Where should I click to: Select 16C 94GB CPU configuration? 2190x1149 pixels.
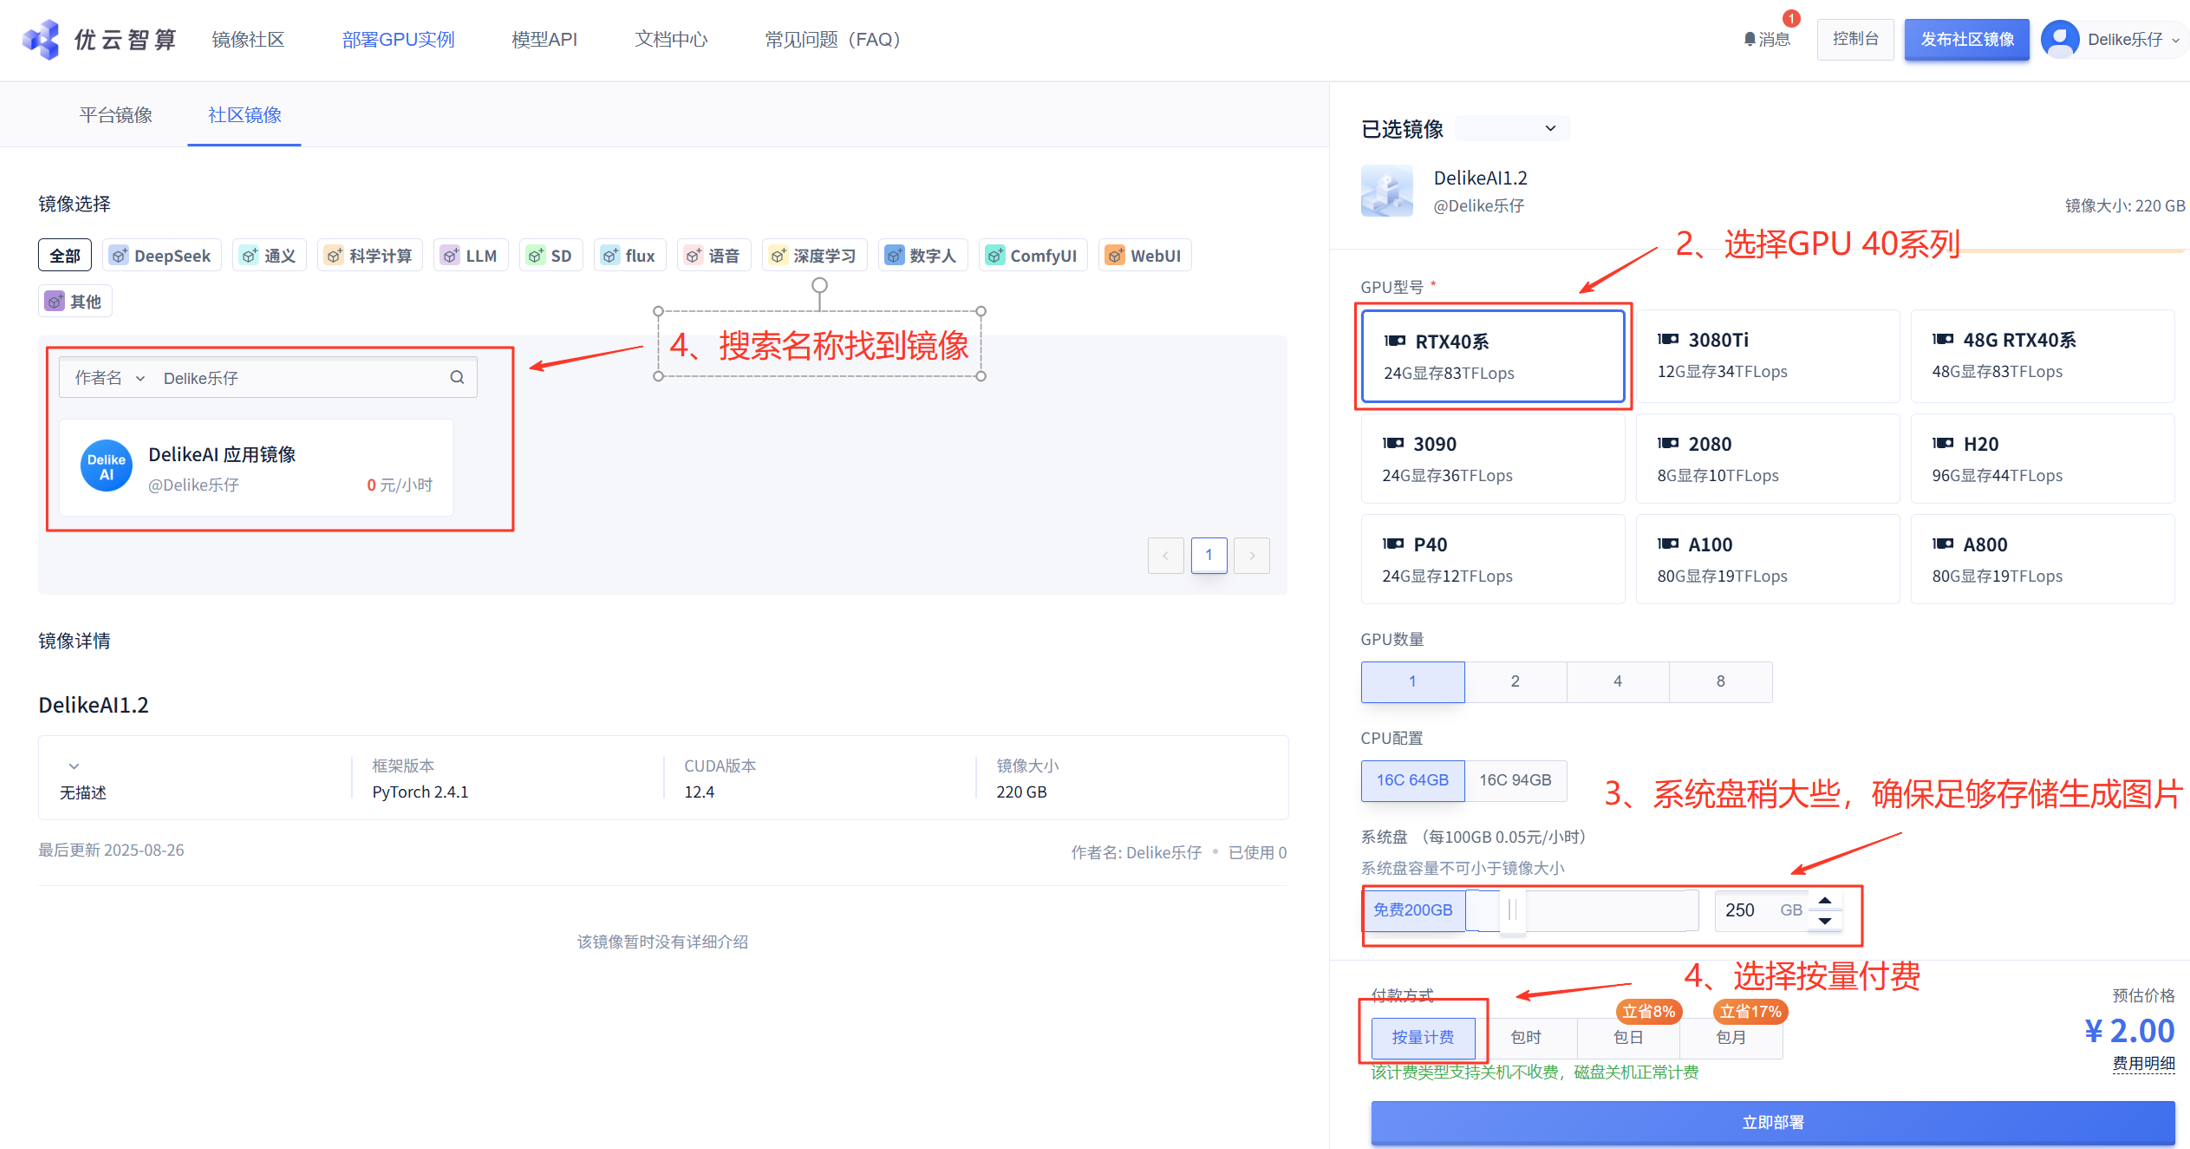point(1515,780)
